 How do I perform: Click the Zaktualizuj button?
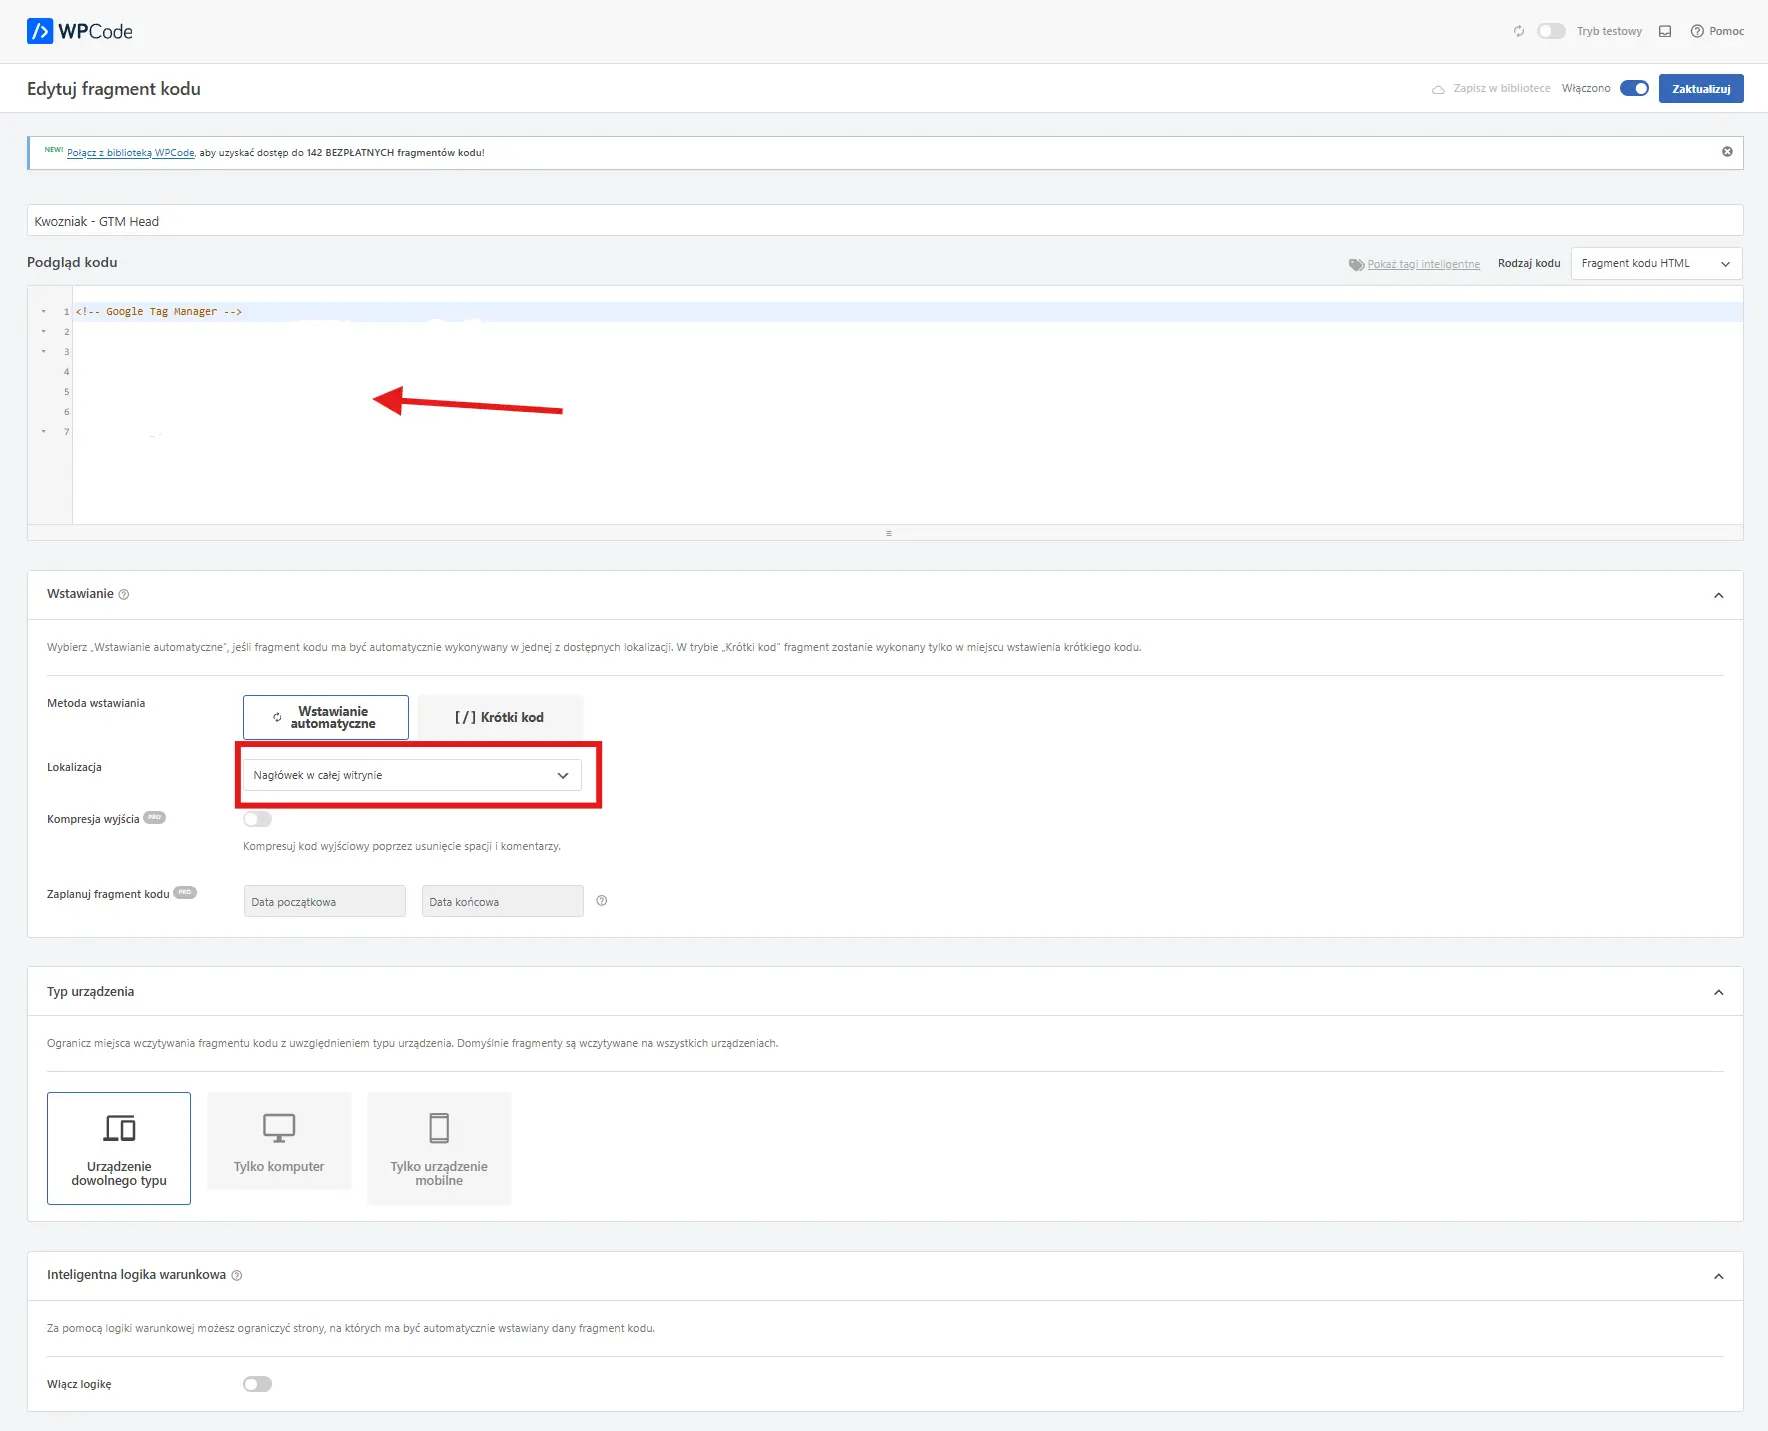pyautogui.click(x=1700, y=88)
